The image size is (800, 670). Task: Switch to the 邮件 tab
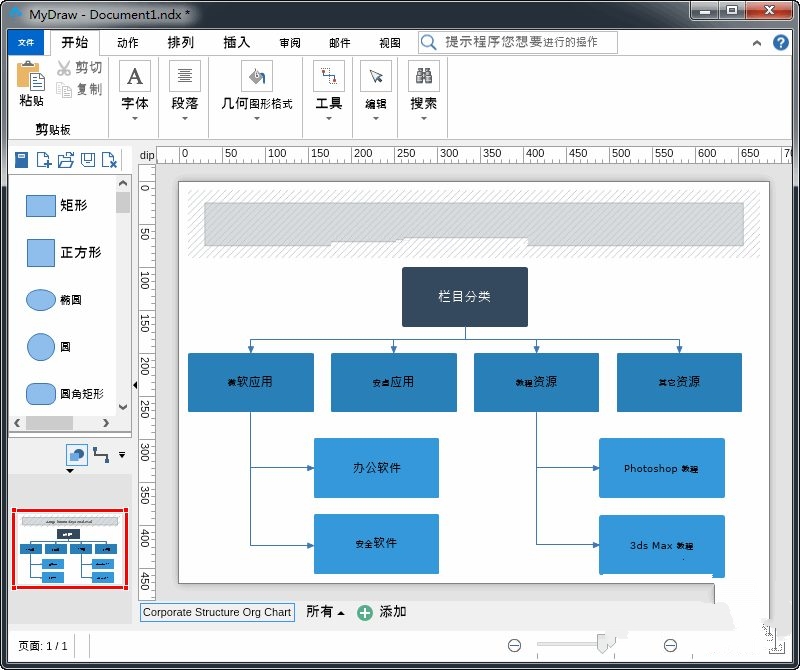(339, 43)
